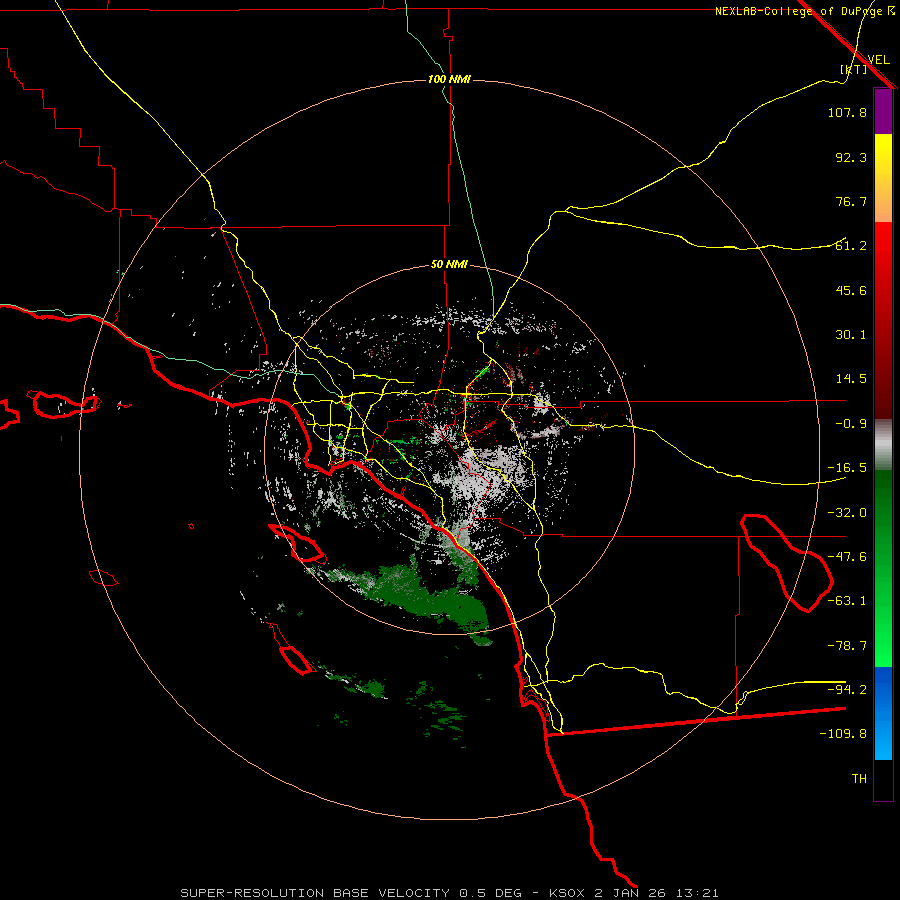The image size is (900, 900).
Task: Click the VEL legend title
Action: pyautogui.click(x=878, y=60)
